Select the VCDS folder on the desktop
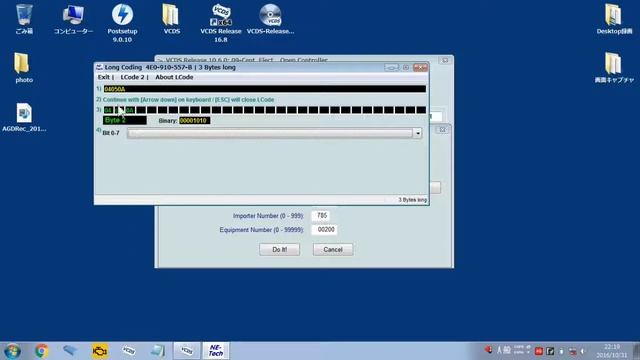This screenshot has height=360, width=640. pos(171,19)
